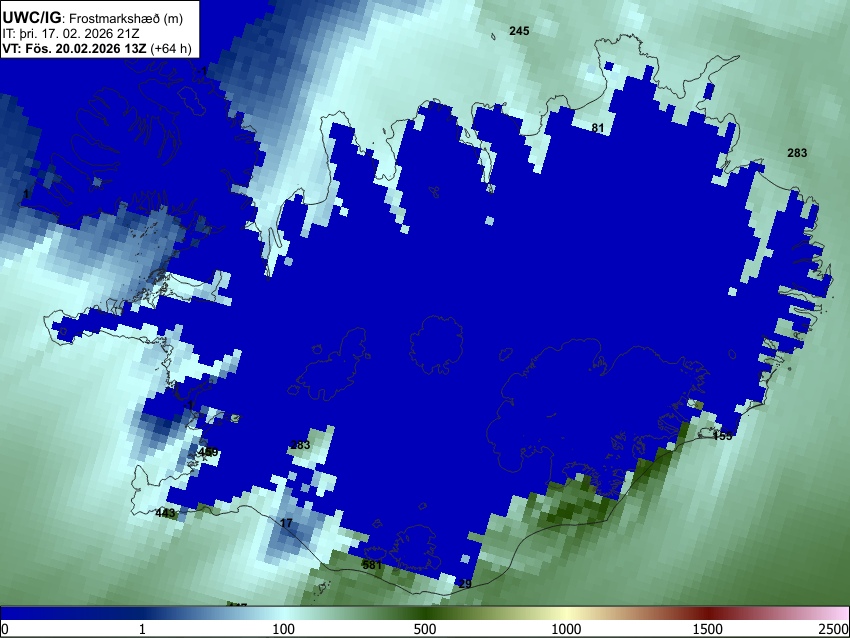This screenshot has width=850, height=638.
Task: Click the 81 value on the map
Action: [597, 128]
